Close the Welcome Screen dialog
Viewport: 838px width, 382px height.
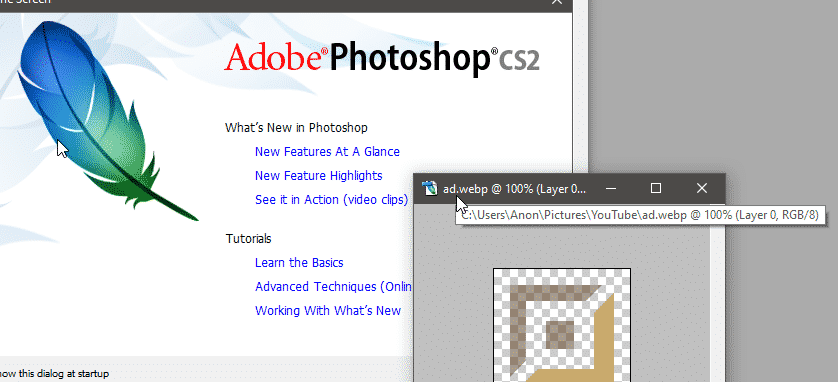[x=557, y=2]
